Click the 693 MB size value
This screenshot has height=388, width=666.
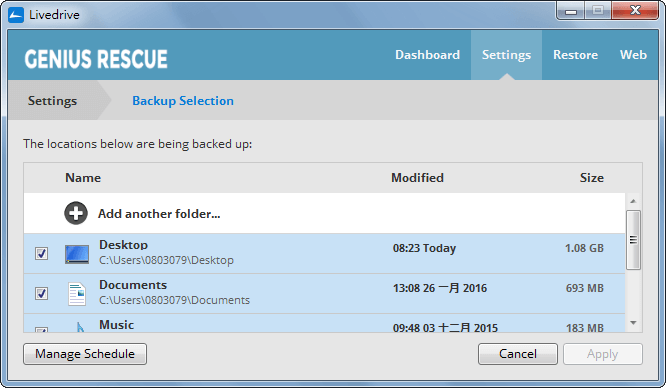pyautogui.click(x=584, y=288)
